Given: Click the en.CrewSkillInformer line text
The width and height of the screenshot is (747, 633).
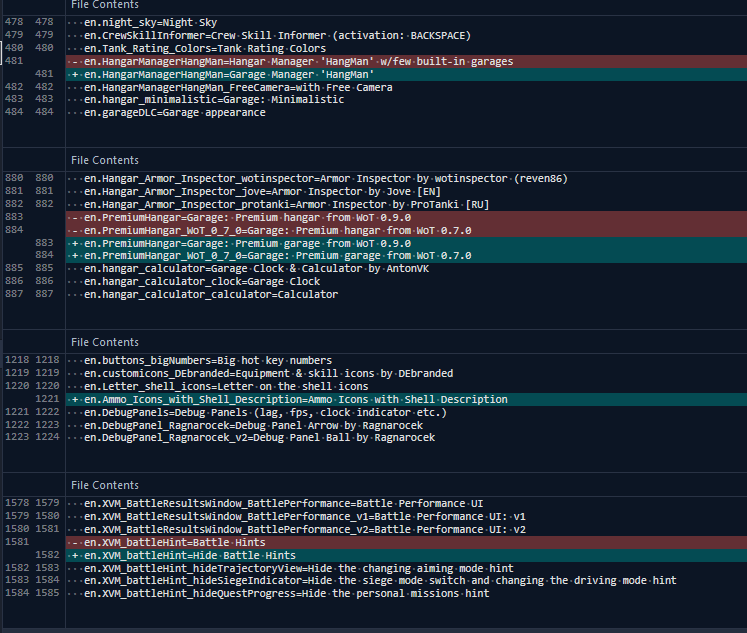Looking at the screenshot, I should click(x=277, y=35).
